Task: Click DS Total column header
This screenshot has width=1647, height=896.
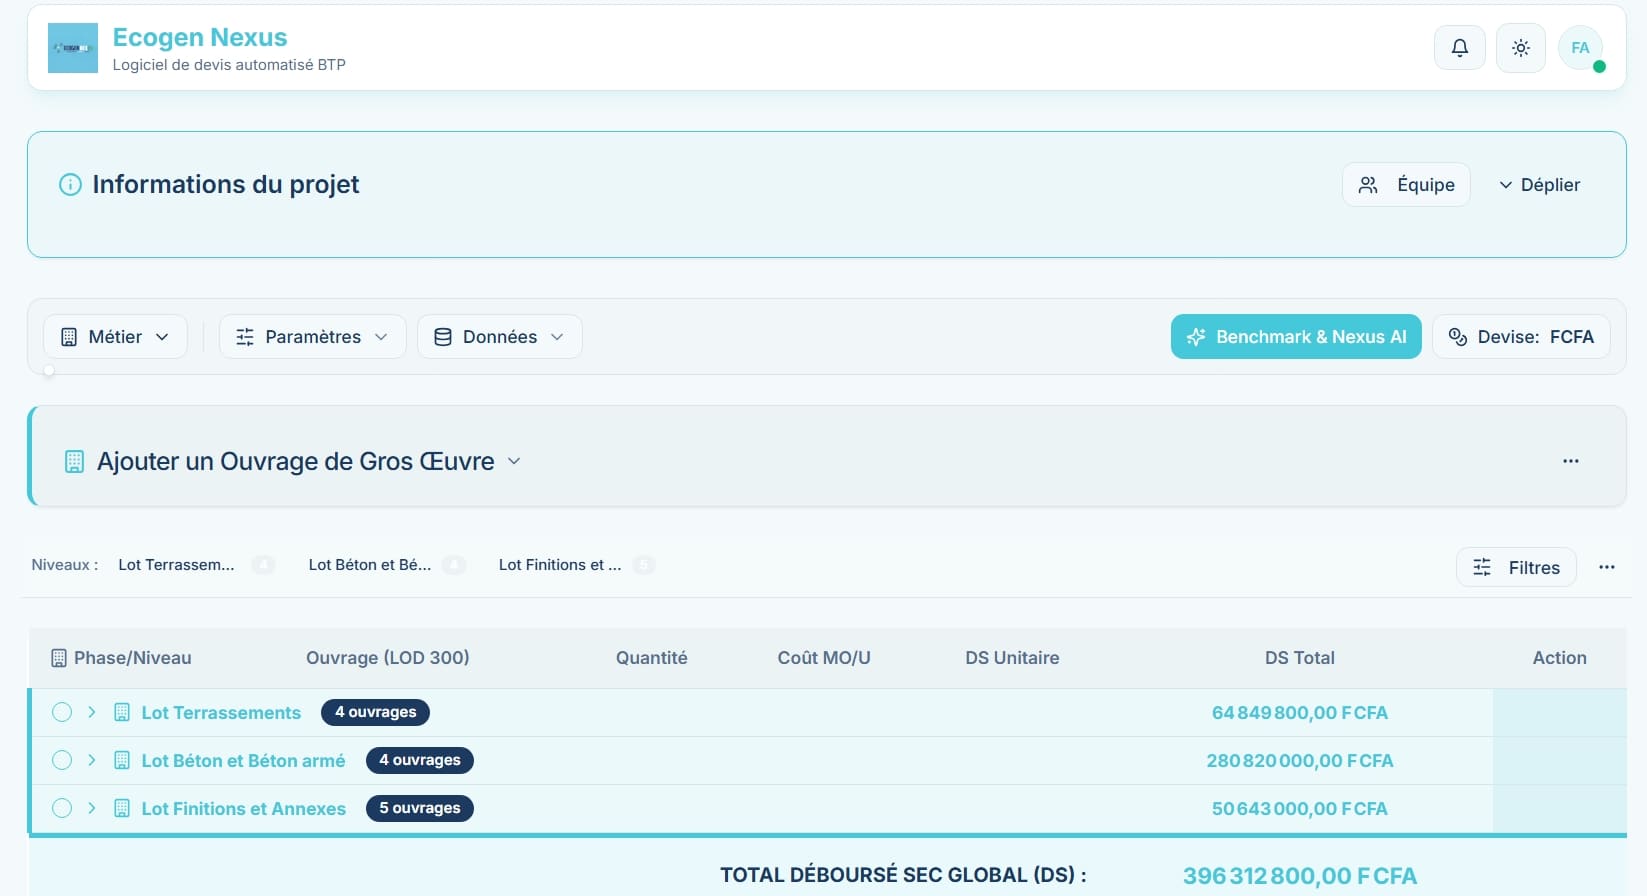Action: click(1300, 658)
